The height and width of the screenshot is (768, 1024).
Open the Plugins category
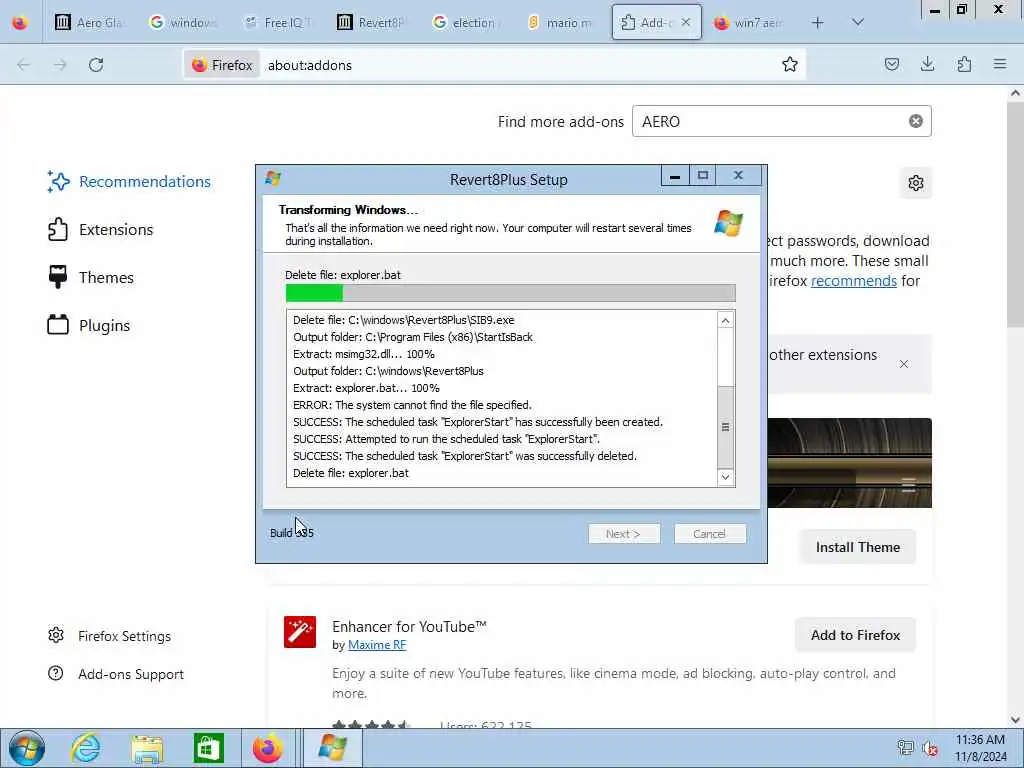(89, 325)
